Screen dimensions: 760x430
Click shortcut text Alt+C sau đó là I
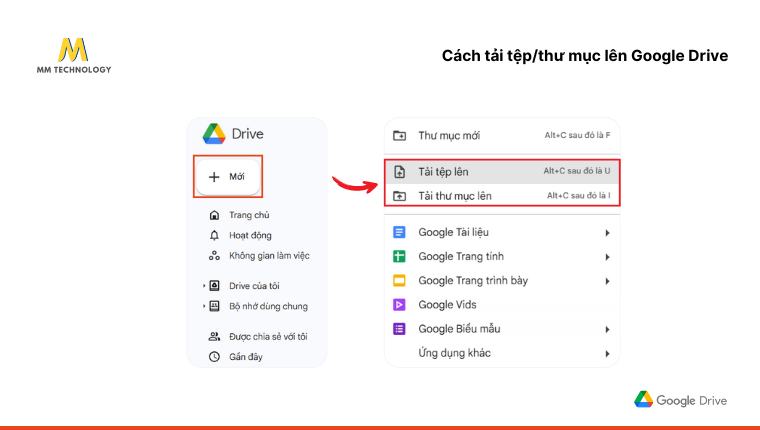click(x=579, y=195)
